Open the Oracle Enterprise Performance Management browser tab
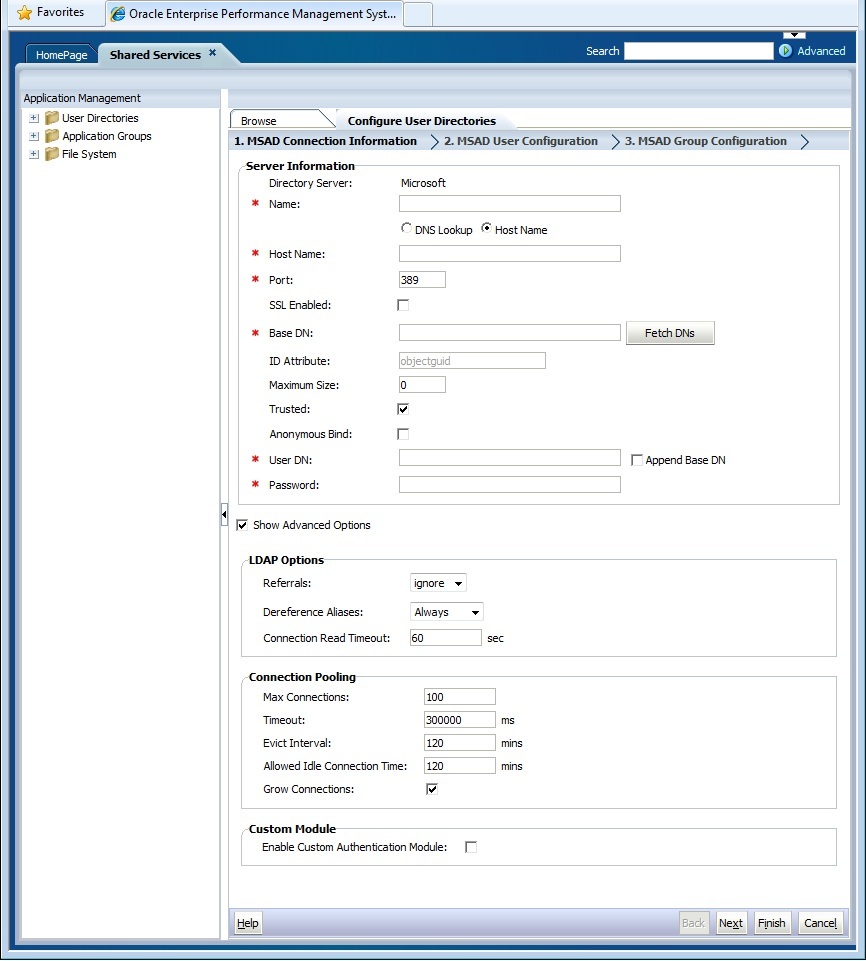Screen dimensions: 866x961 (x=254, y=13)
